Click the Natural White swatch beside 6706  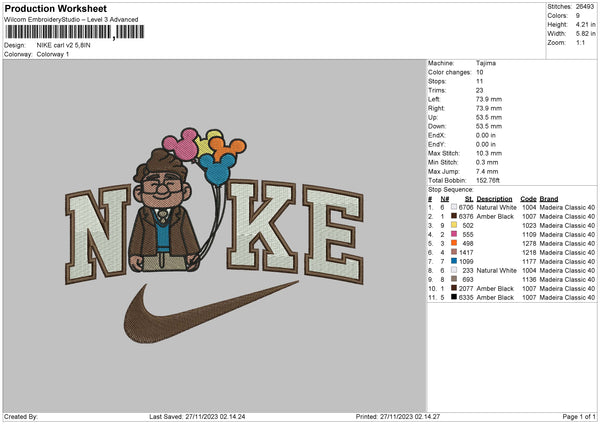click(454, 207)
